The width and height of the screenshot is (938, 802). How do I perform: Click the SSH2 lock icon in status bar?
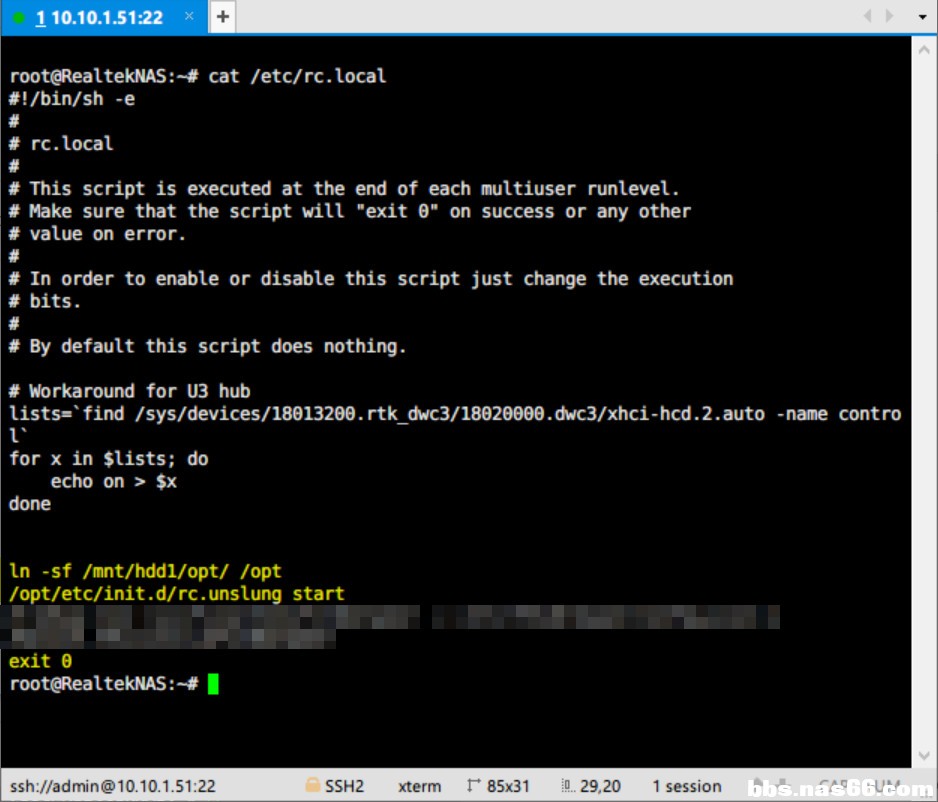(x=312, y=786)
